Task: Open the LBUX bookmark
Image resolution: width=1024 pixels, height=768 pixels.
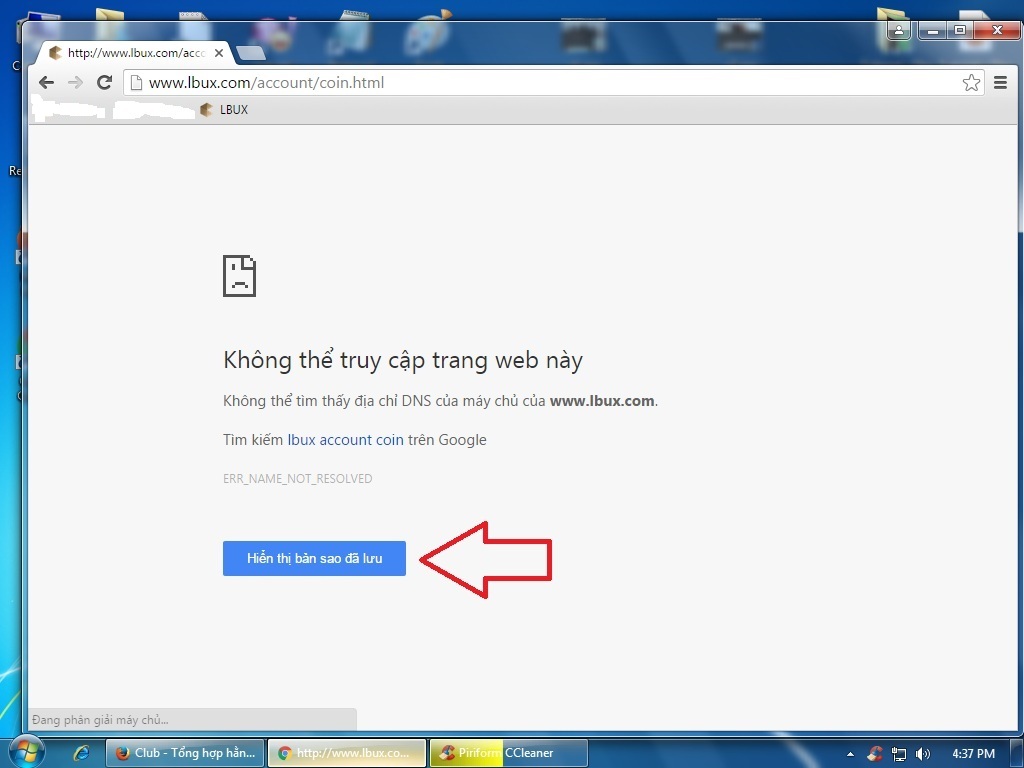Action: [x=224, y=110]
